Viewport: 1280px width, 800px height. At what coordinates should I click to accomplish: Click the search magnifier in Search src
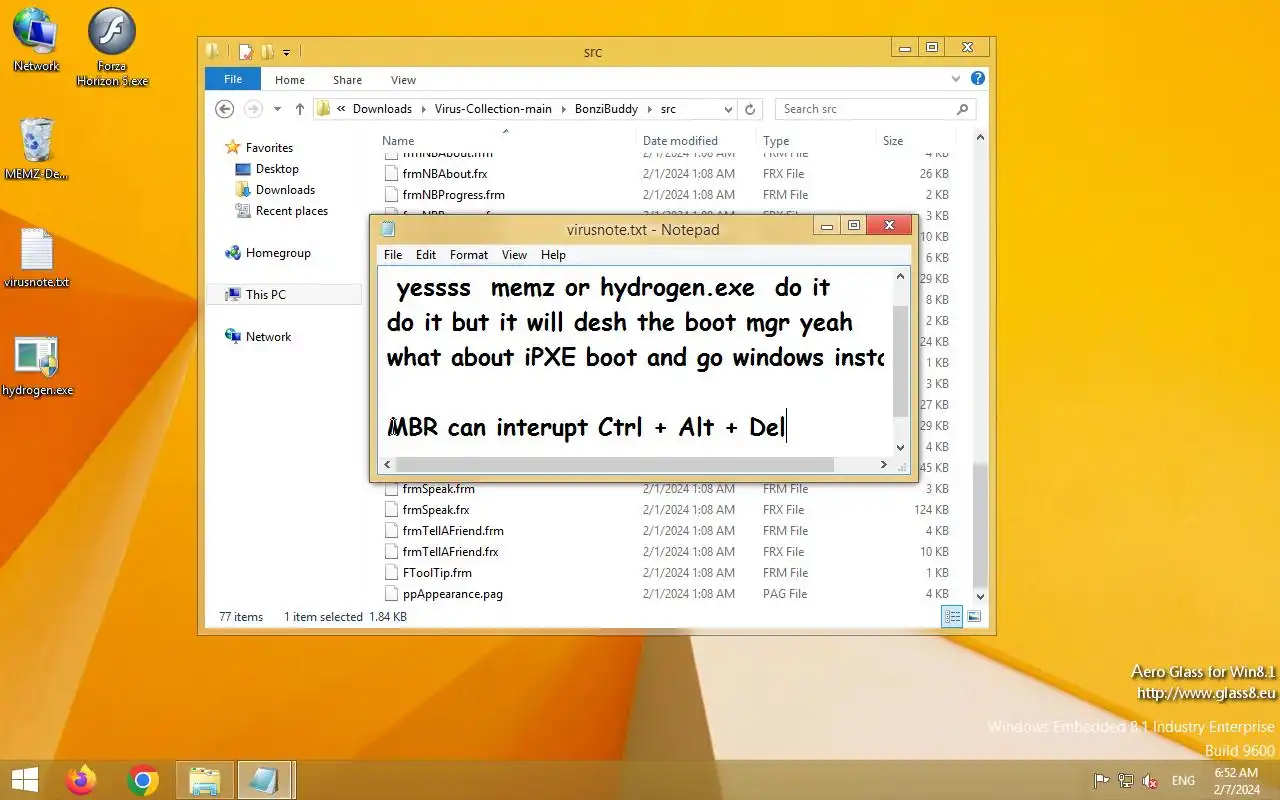(x=963, y=109)
